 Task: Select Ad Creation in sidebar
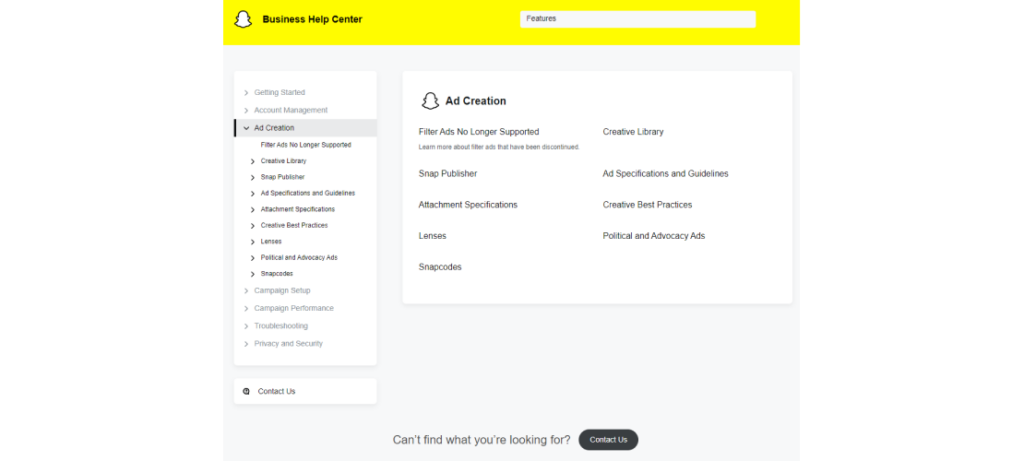[274, 128]
